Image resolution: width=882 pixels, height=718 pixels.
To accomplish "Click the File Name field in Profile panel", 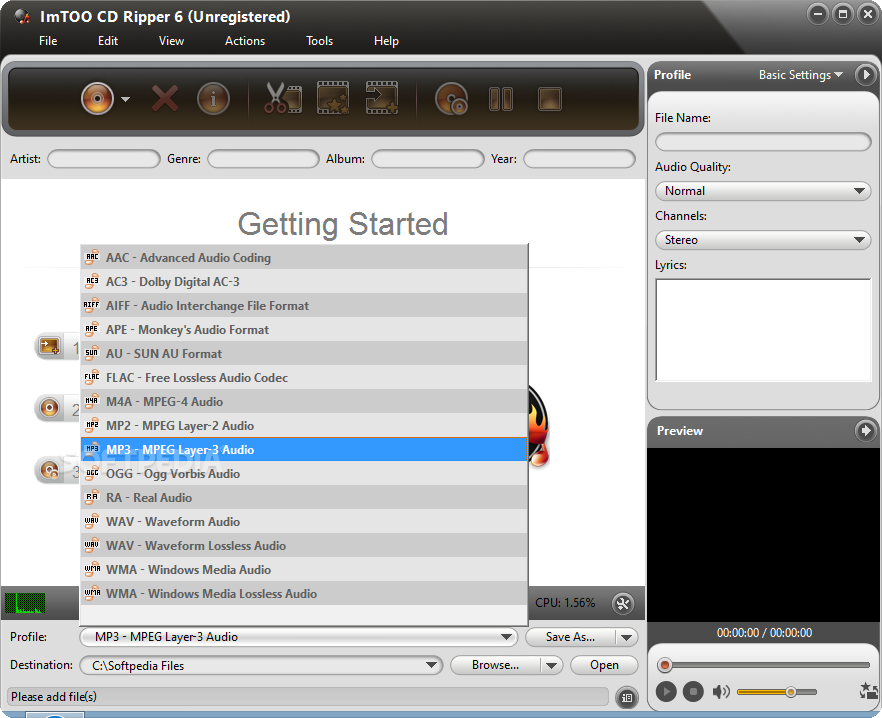I will (763, 142).
